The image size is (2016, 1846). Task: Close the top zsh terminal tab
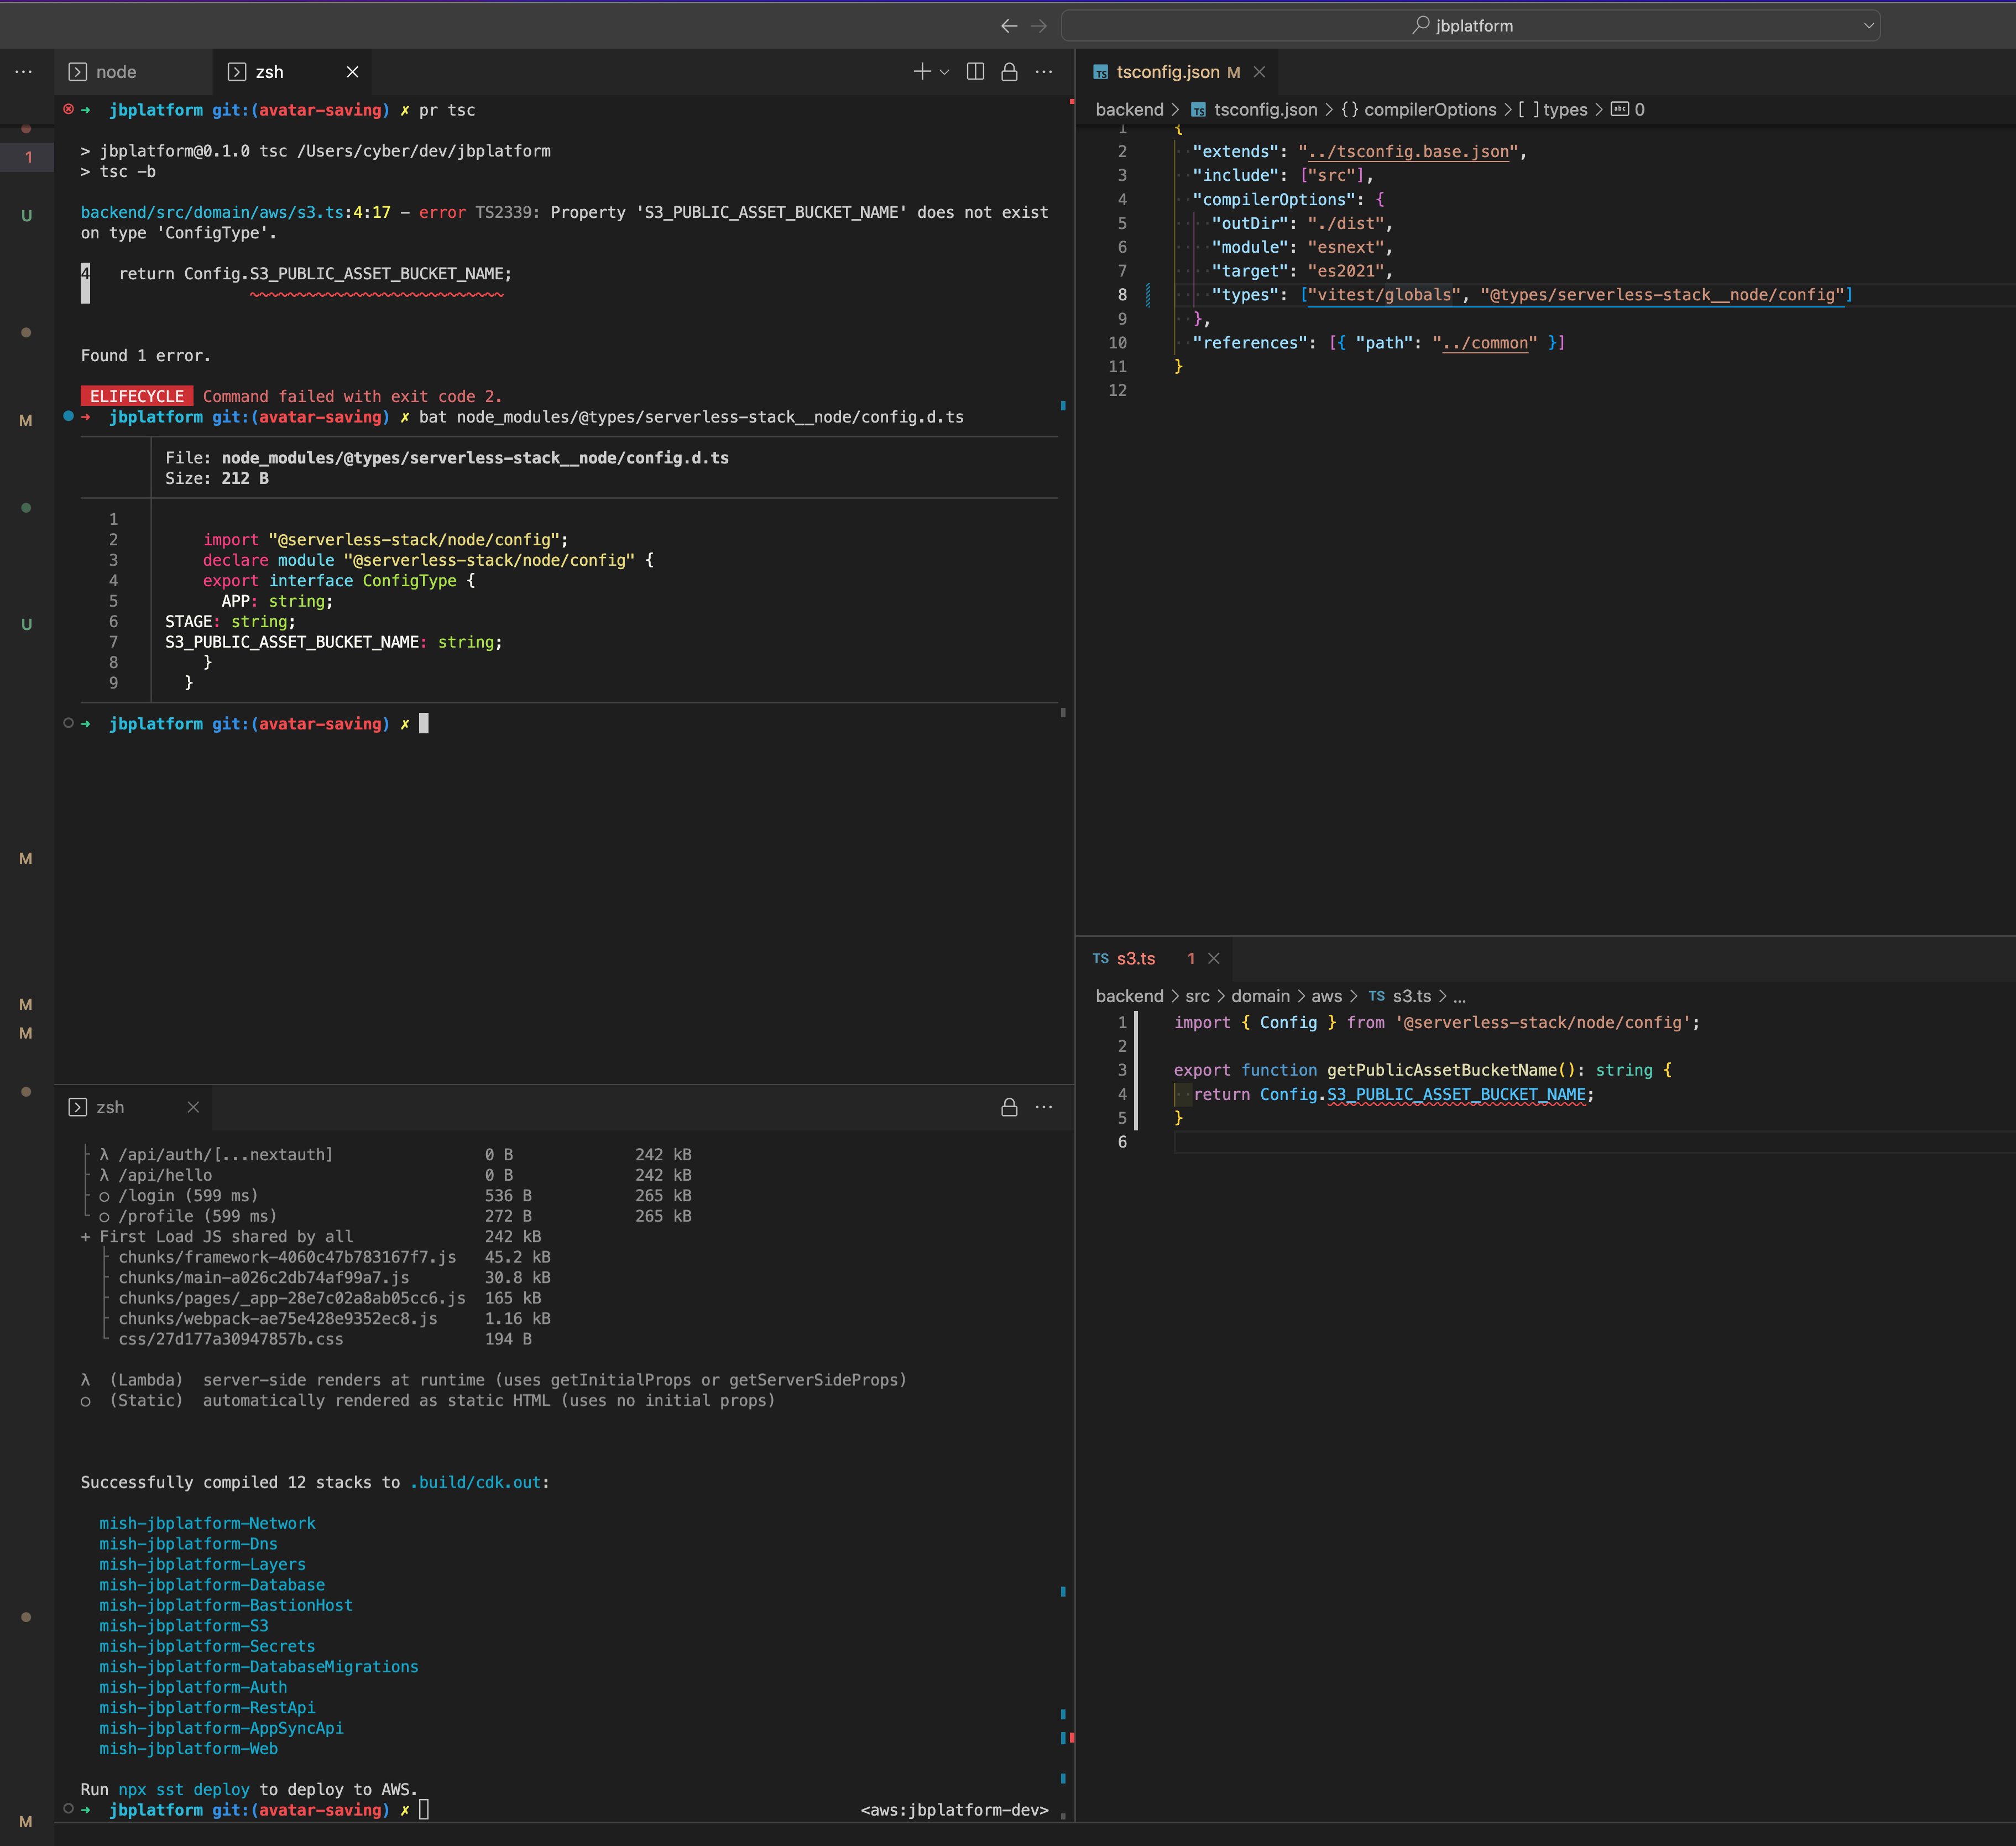pos(352,72)
